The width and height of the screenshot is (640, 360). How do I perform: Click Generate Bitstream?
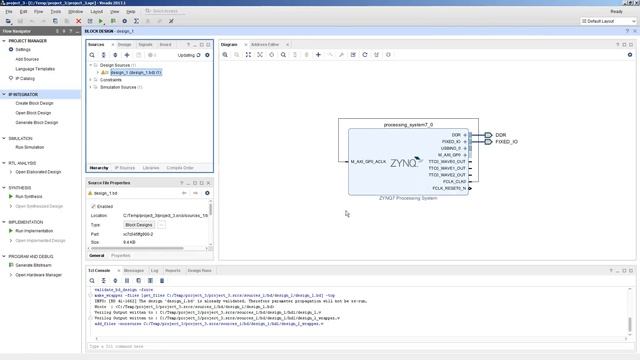click(x=33, y=265)
